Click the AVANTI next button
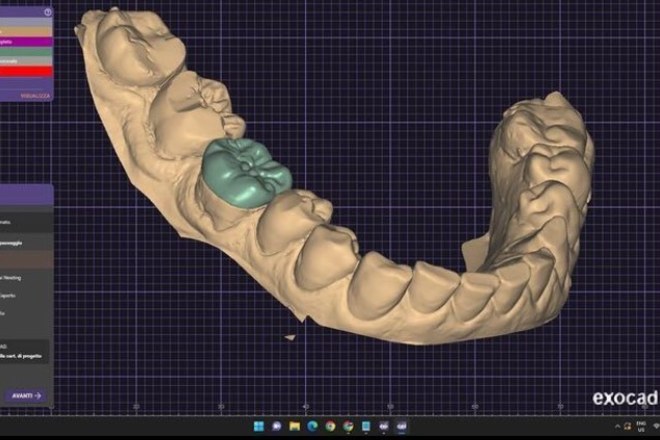This screenshot has width=660, height=440. (x=26, y=396)
